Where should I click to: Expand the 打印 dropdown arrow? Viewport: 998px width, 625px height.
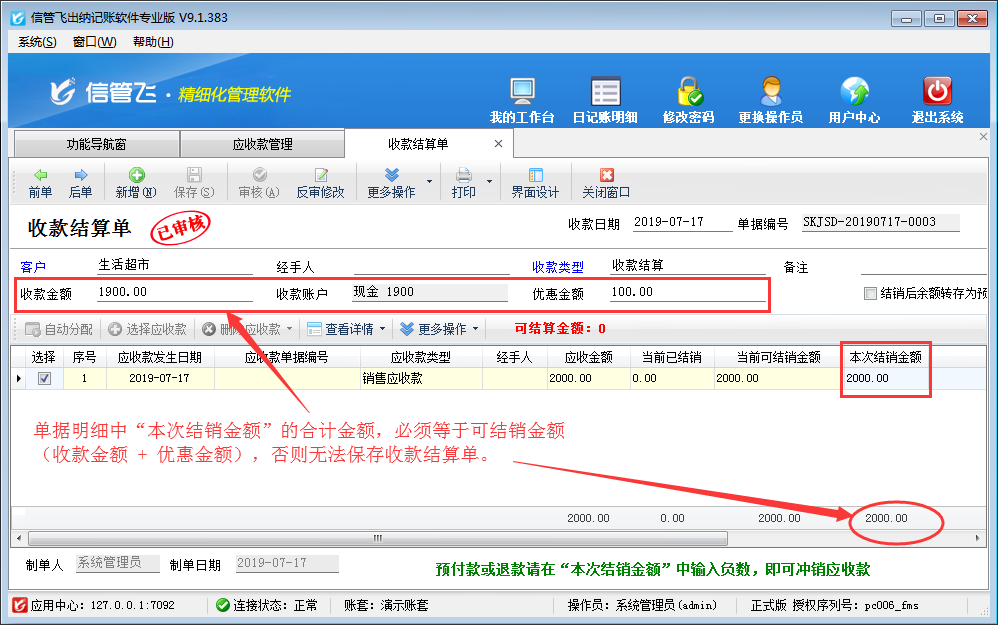coord(490,182)
